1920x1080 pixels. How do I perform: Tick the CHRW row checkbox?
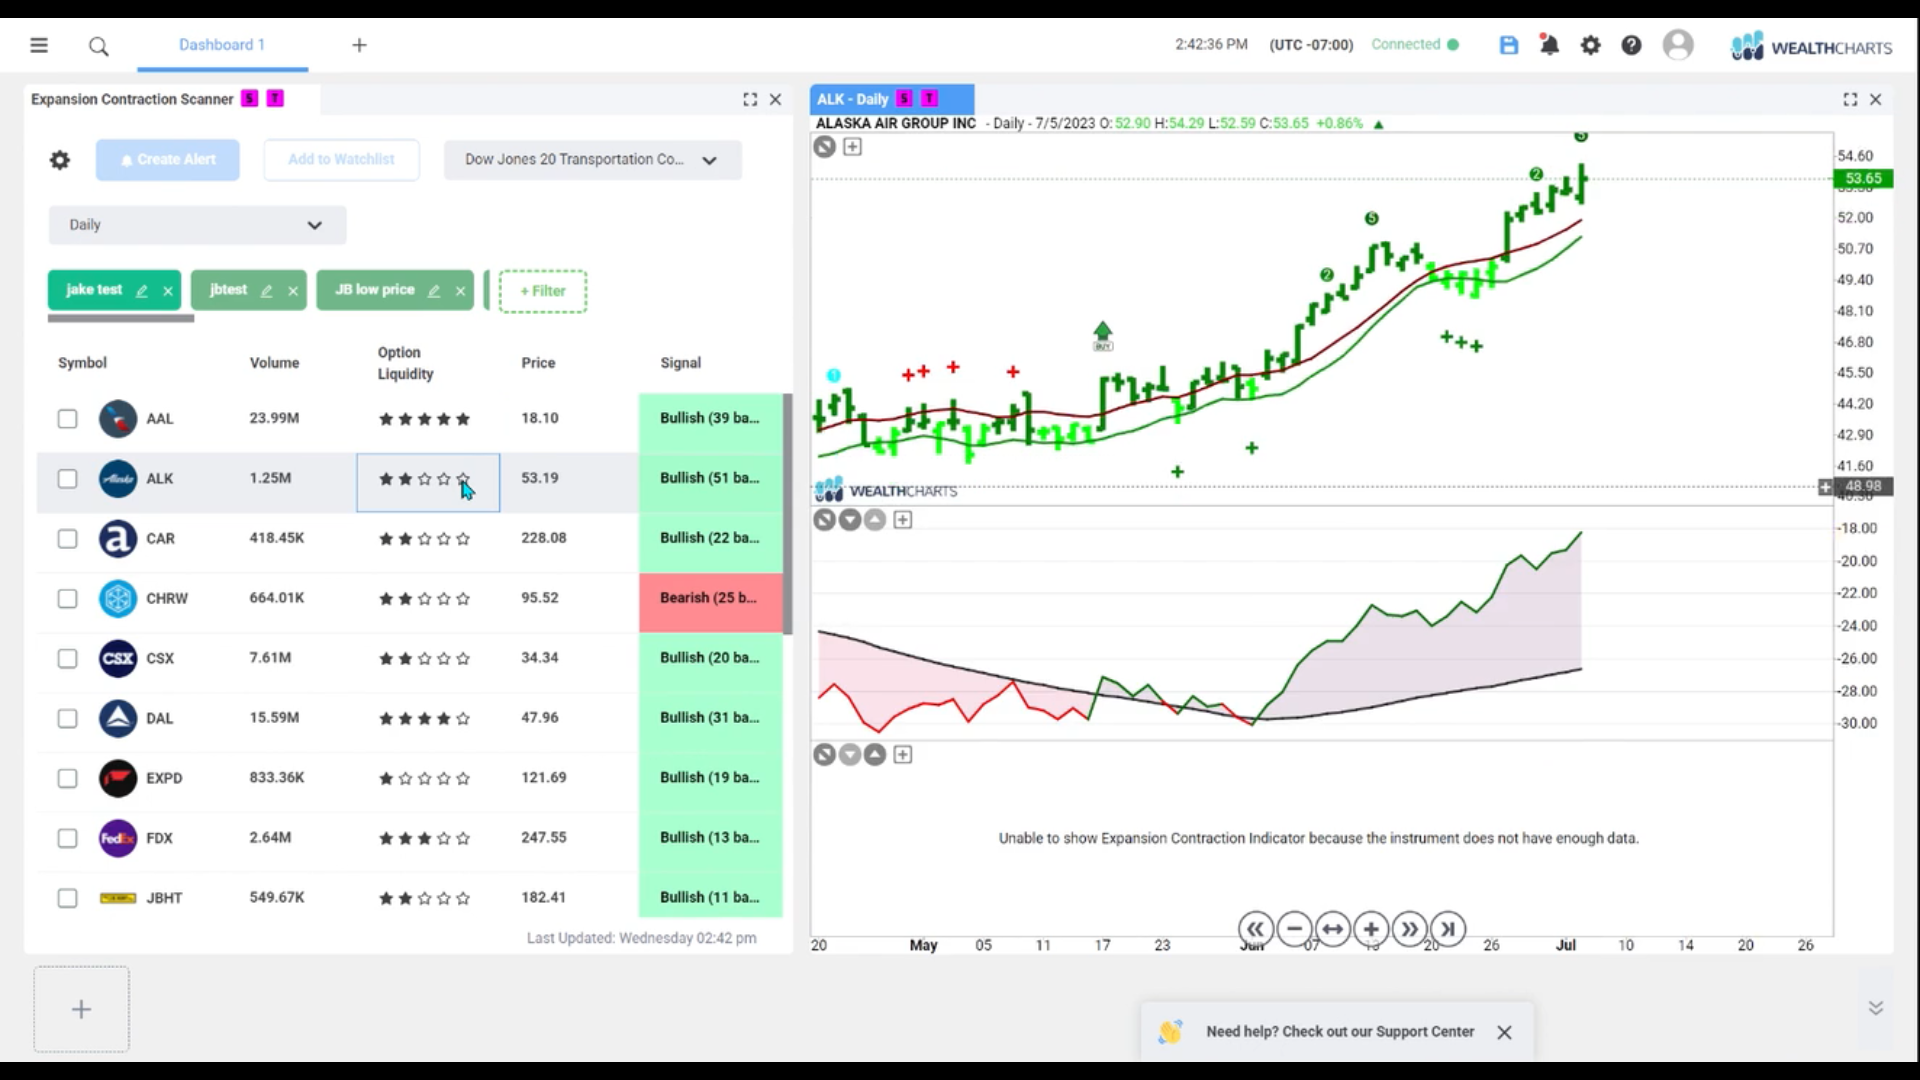(x=67, y=599)
